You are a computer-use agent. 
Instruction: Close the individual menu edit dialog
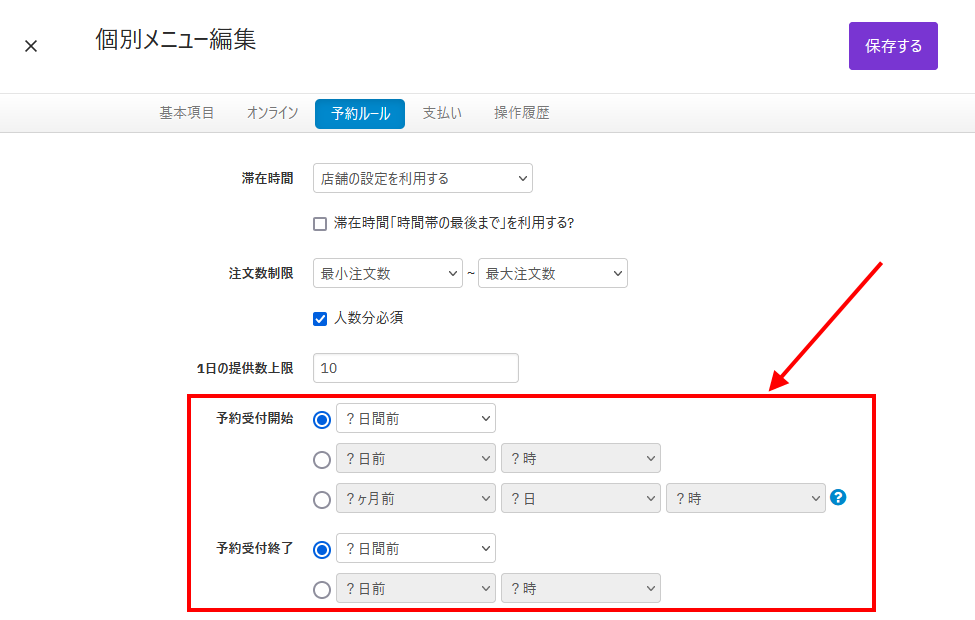31,46
